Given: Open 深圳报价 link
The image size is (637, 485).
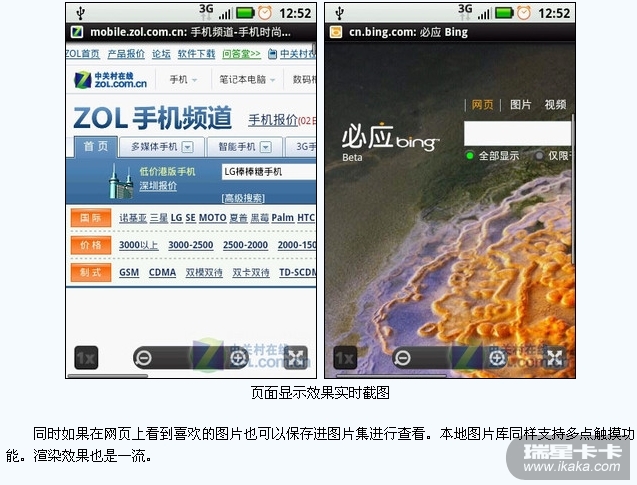Looking at the screenshot, I should pos(158,186).
